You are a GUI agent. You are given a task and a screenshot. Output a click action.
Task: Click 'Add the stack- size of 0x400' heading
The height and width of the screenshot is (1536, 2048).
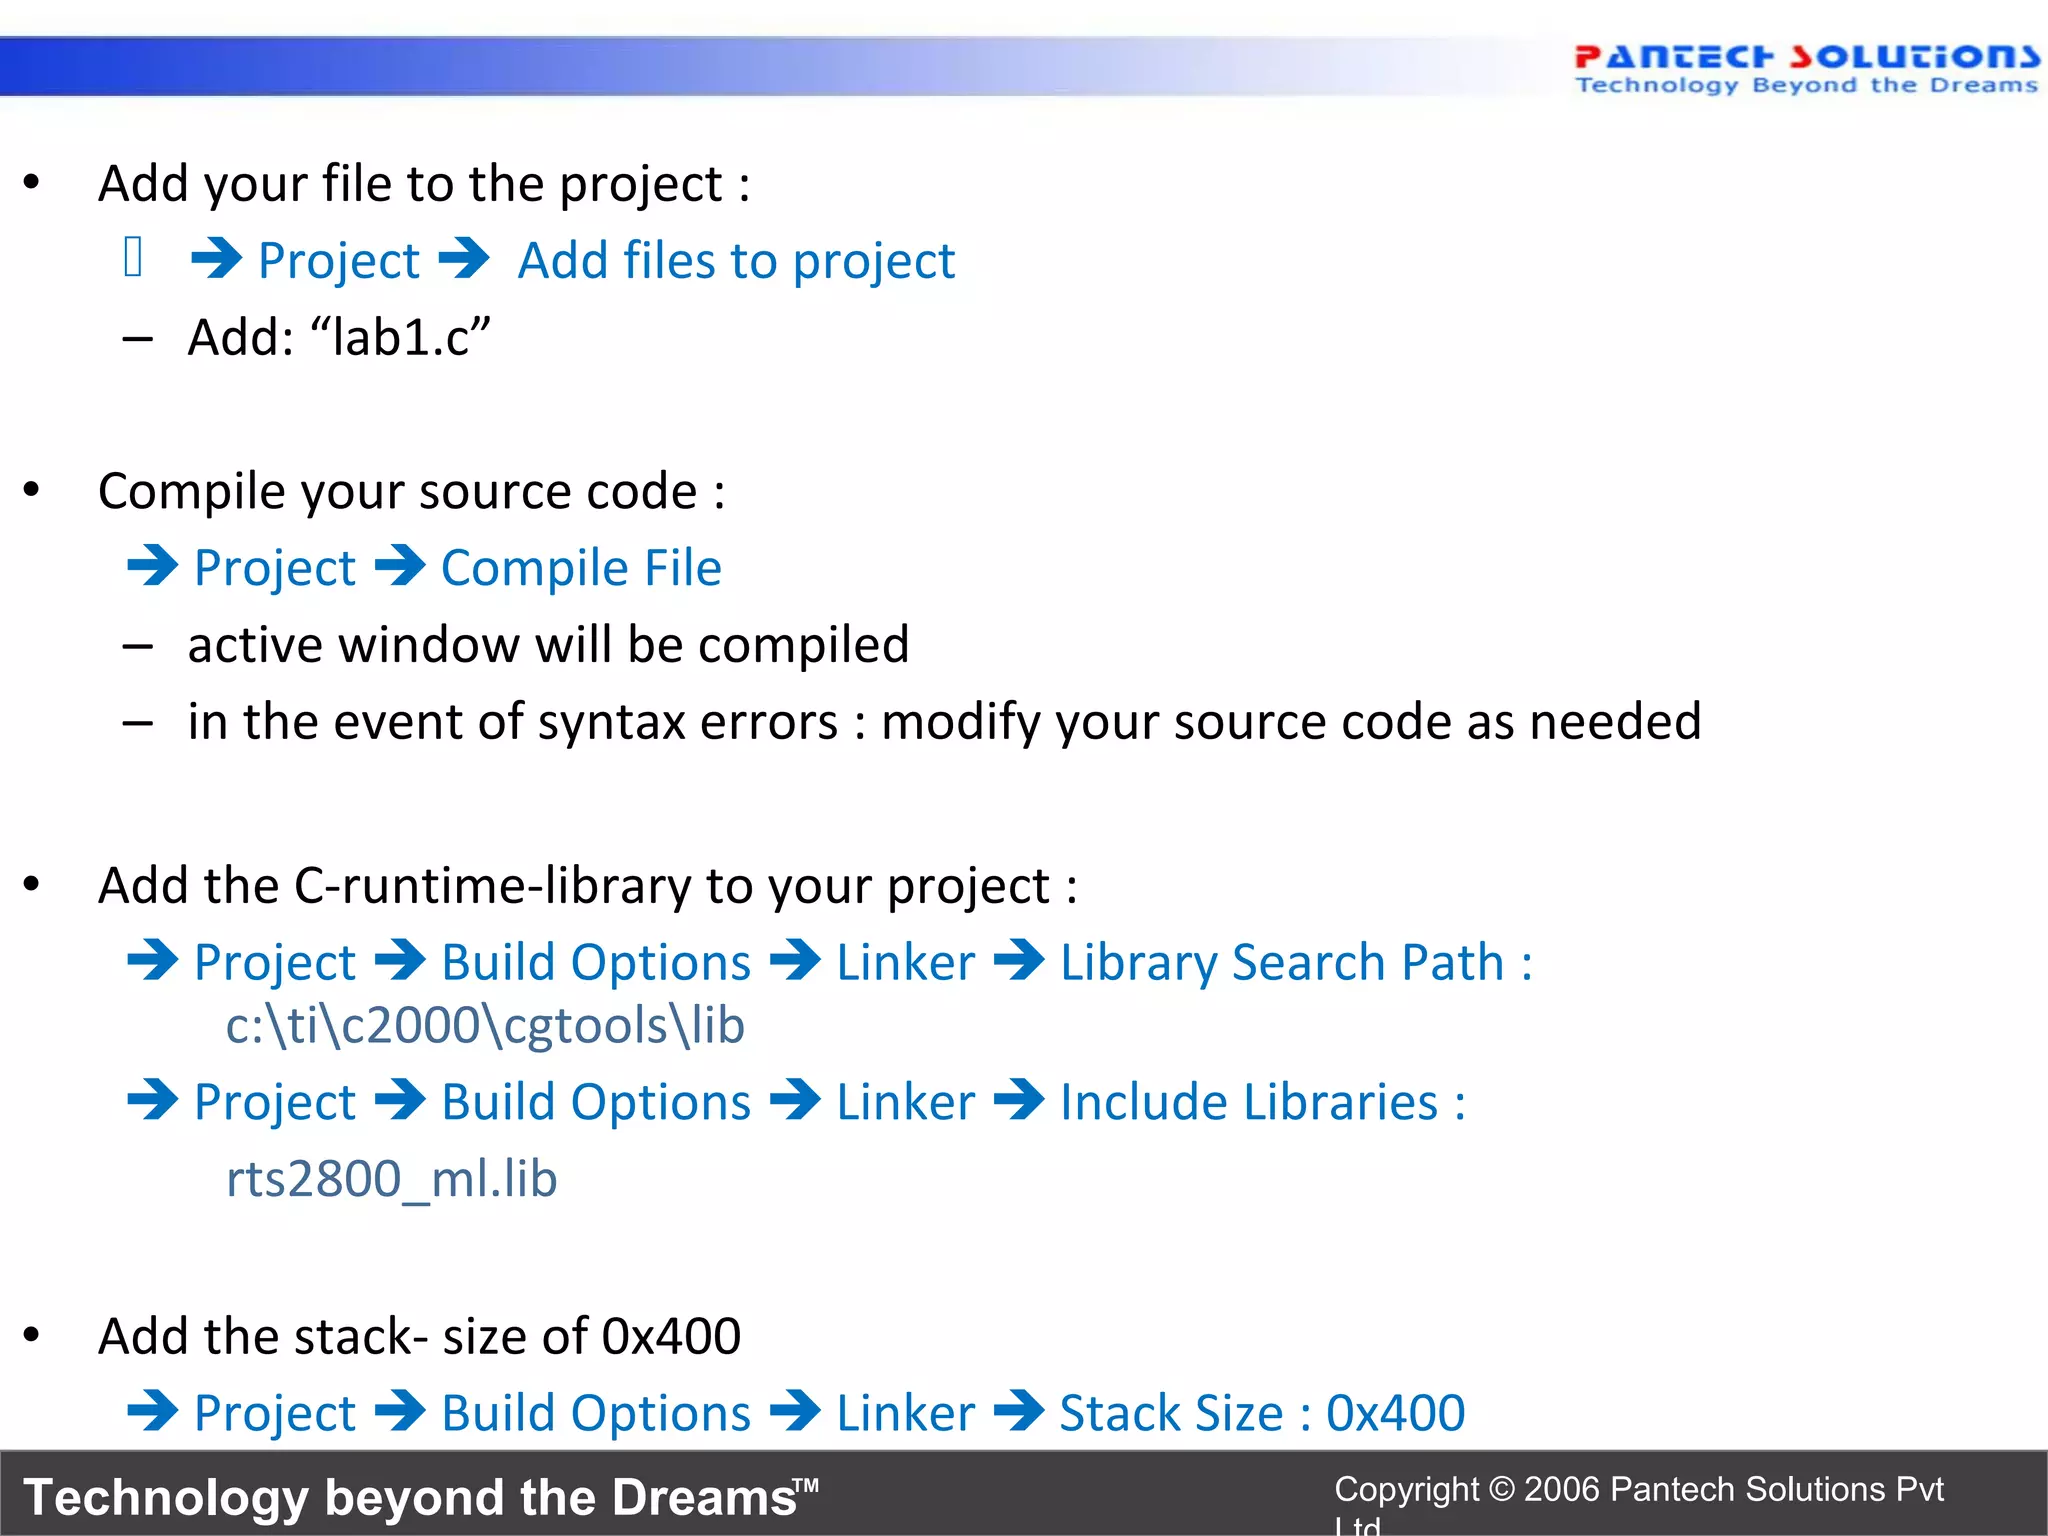(x=419, y=1337)
